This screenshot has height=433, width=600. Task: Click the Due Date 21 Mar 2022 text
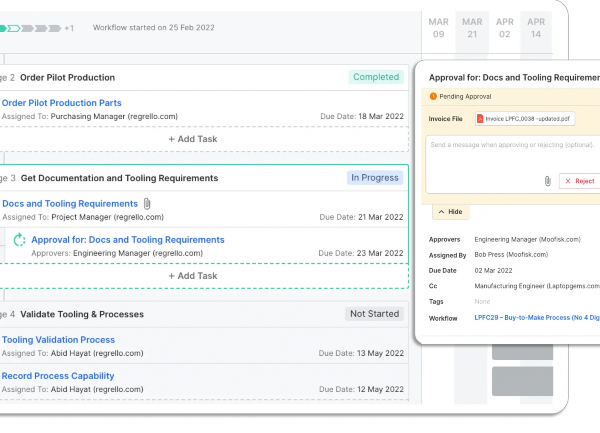click(362, 217)
